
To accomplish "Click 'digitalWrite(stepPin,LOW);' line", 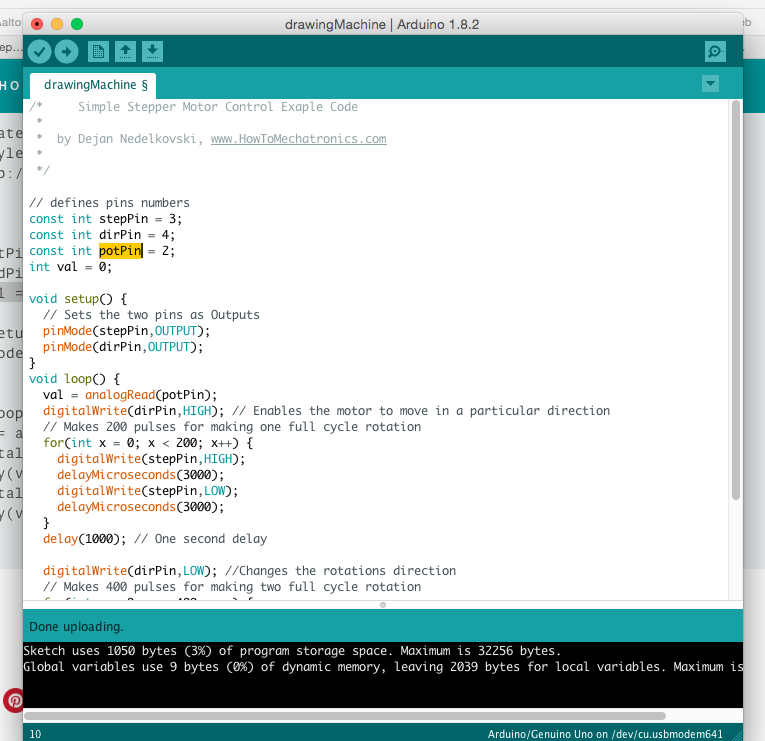I will [148, 491].
